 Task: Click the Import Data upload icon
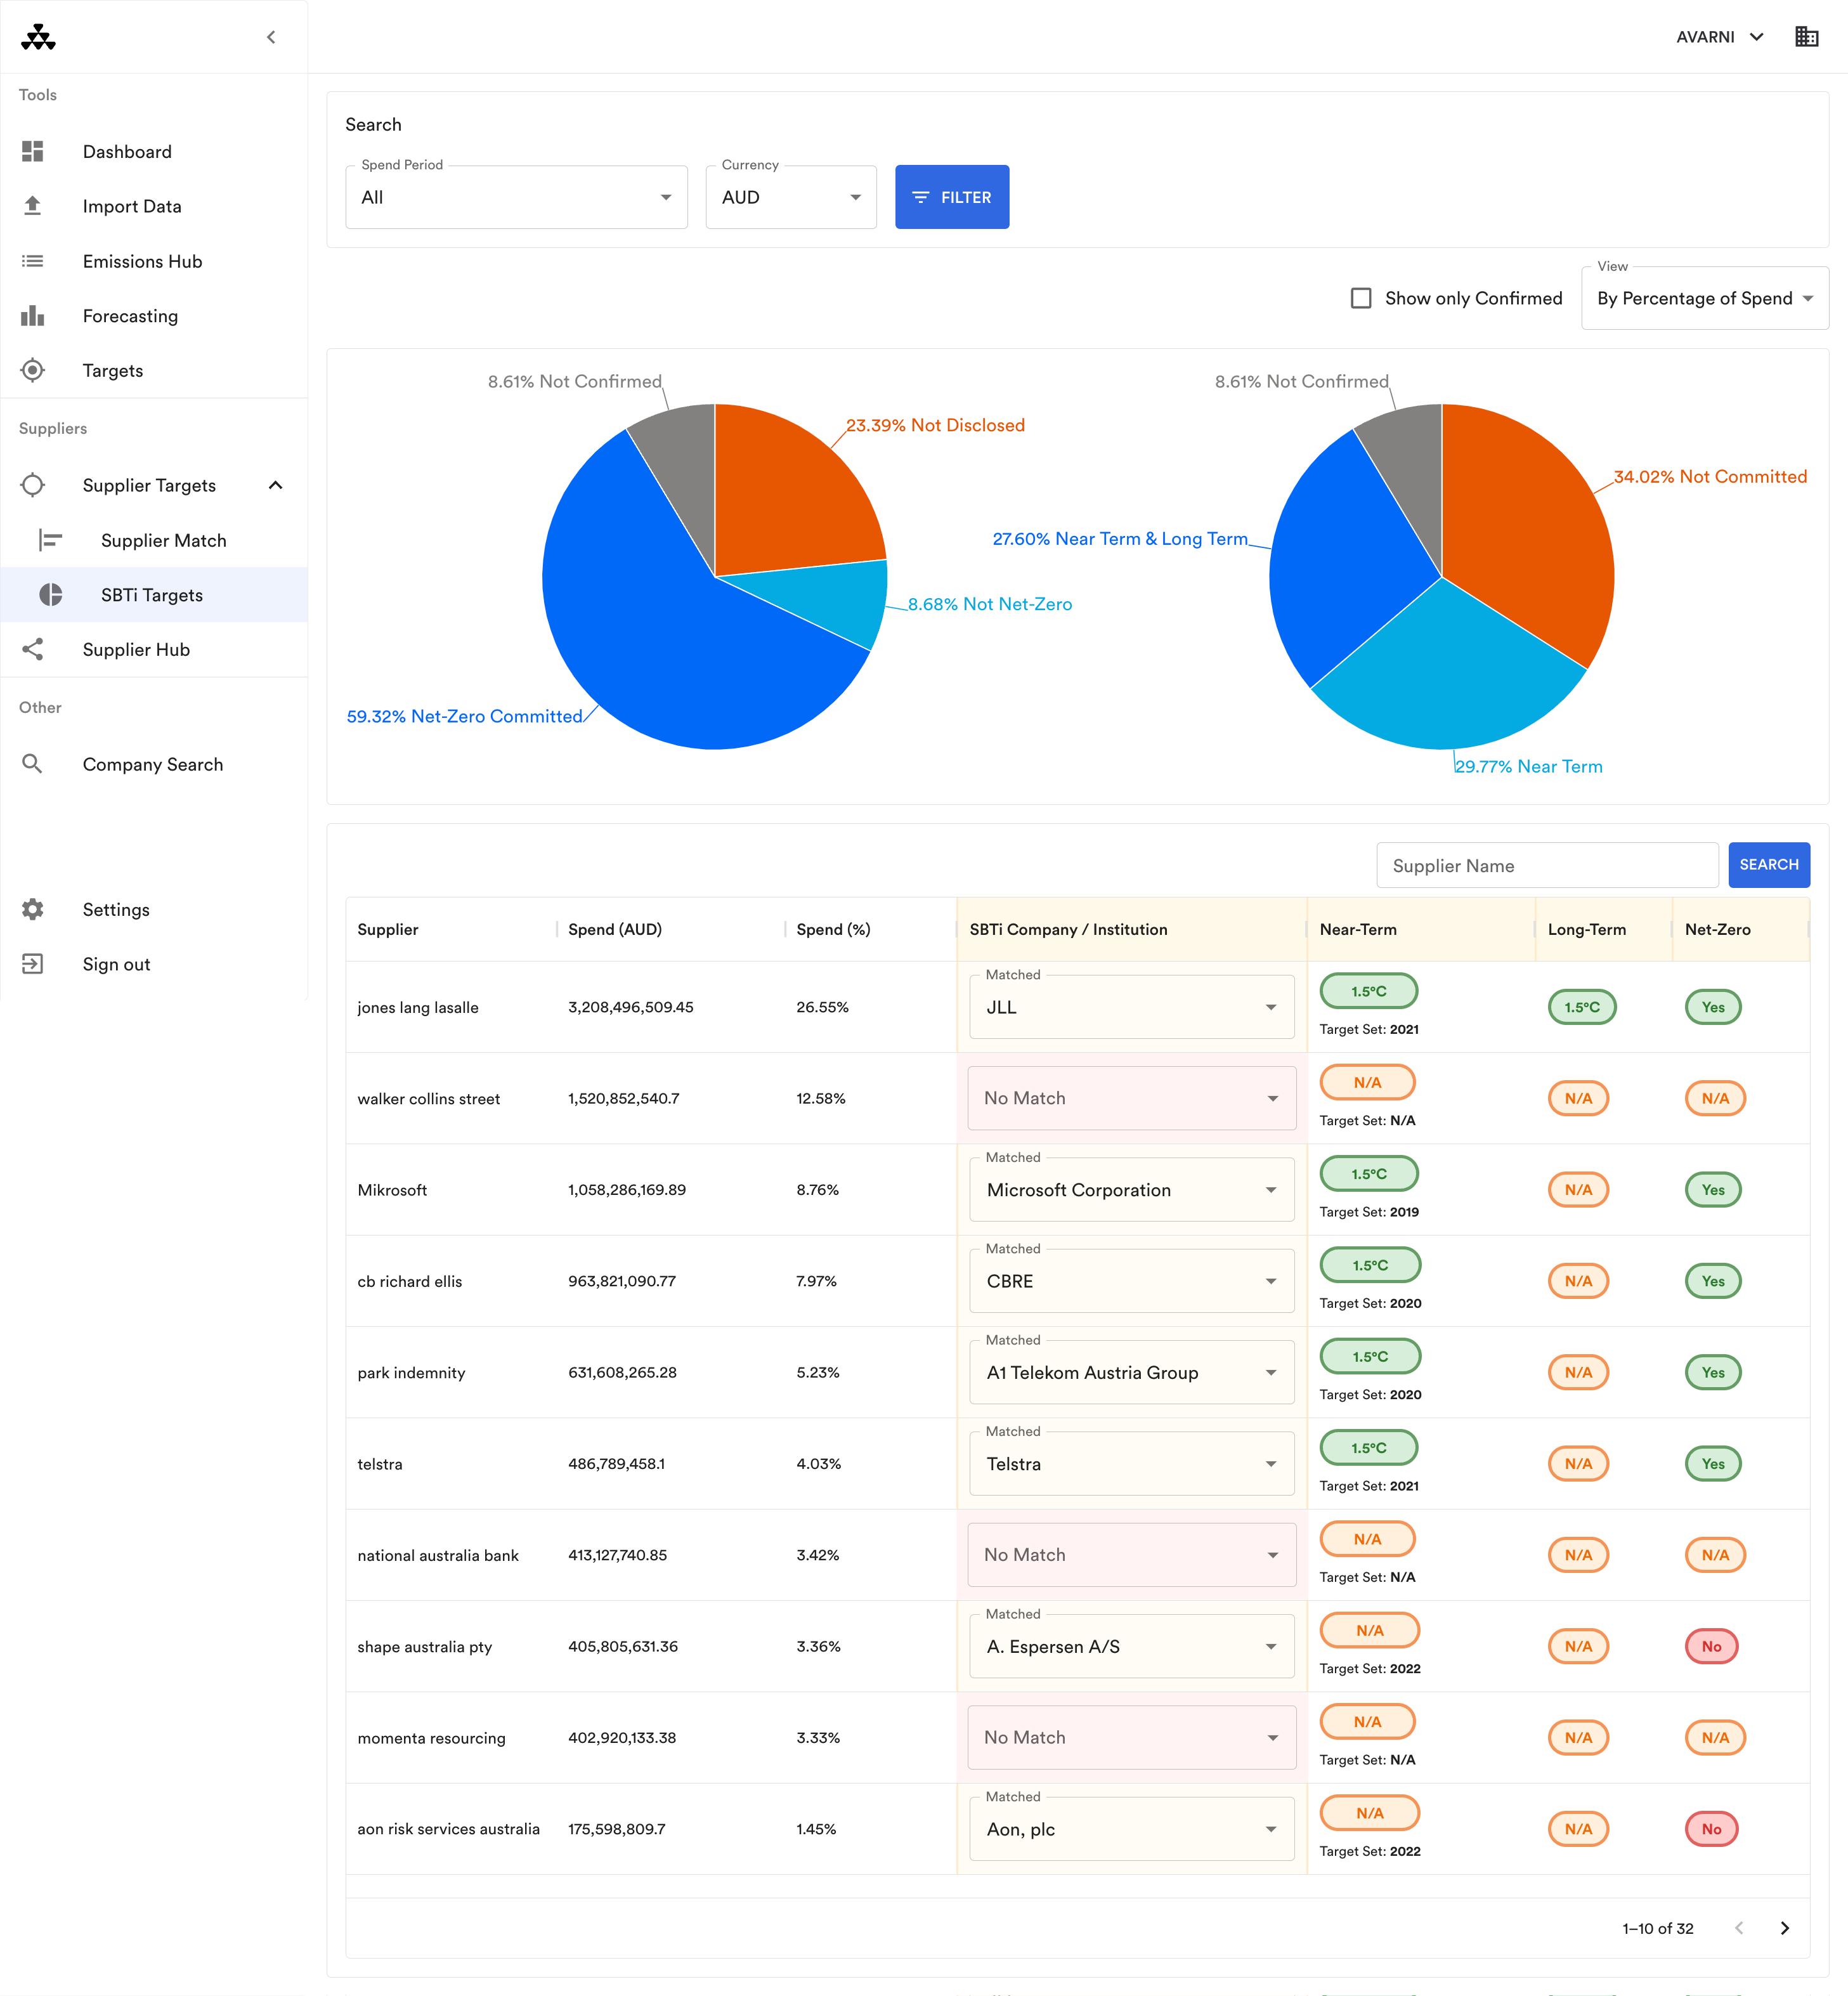click(x=32, y=206)
